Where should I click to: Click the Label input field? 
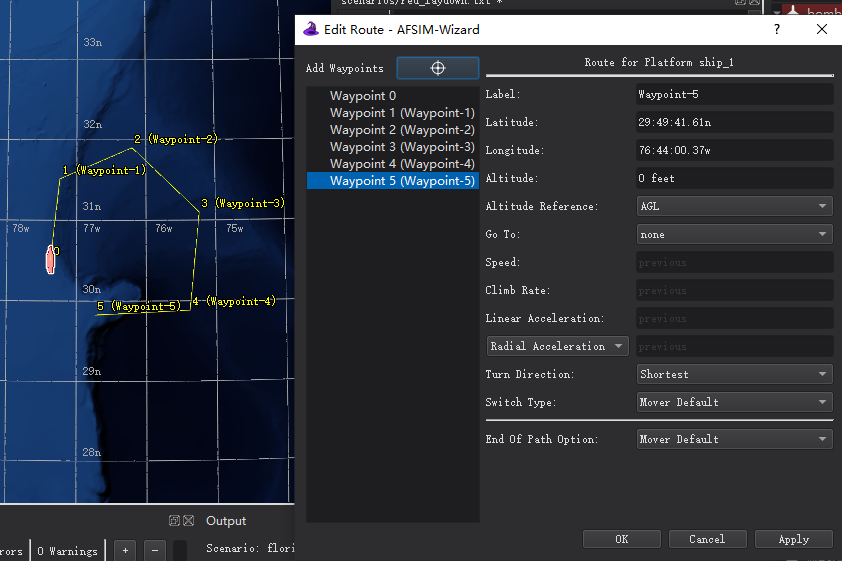(x=734, y=94)
